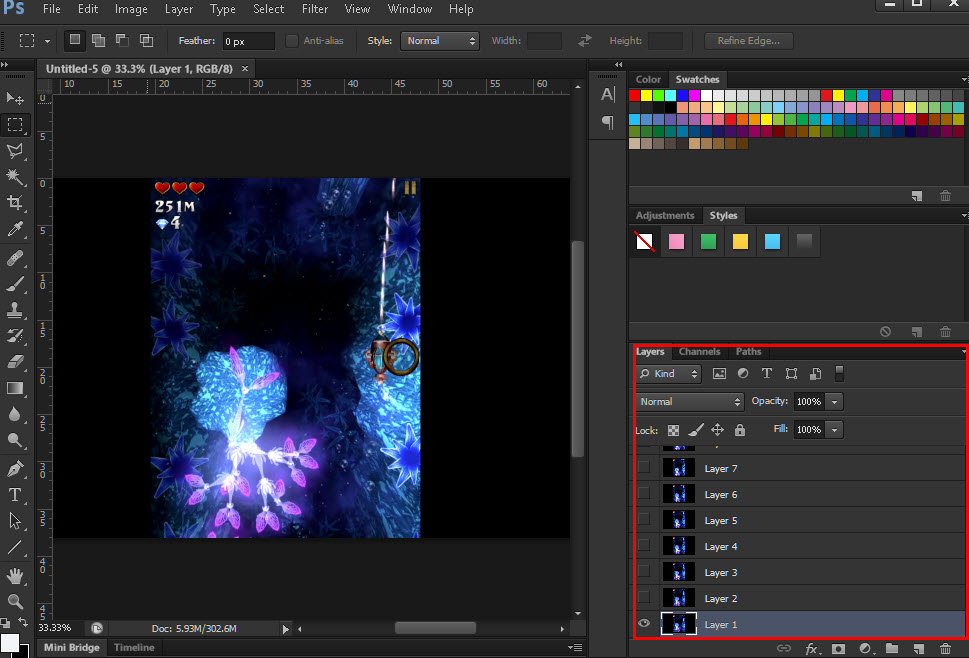Select the Magic Wand tool
969x658 pixels.
15,177
